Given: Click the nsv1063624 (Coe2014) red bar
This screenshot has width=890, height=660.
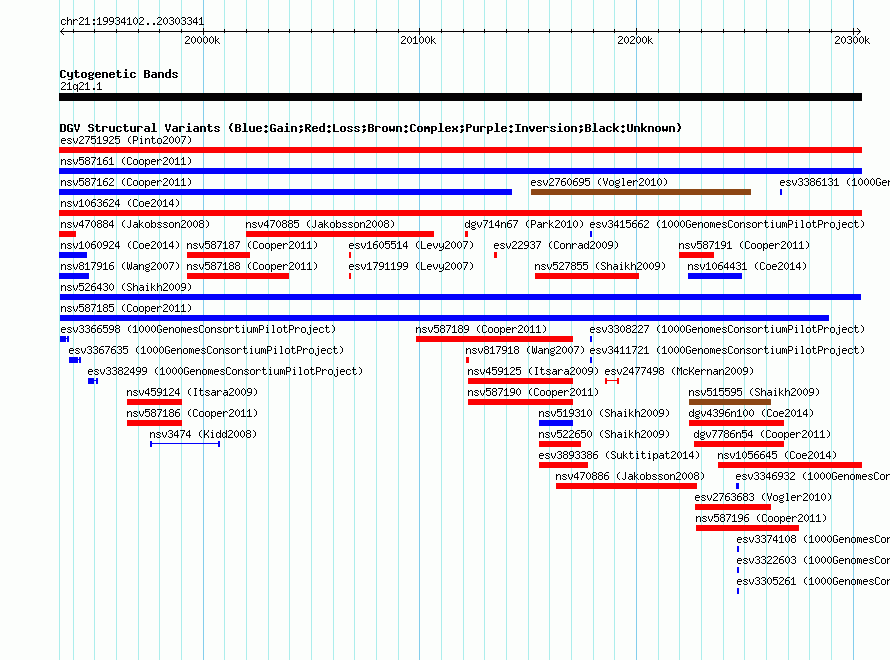Looking at the screenshot, I should click(x=460, y=213).
